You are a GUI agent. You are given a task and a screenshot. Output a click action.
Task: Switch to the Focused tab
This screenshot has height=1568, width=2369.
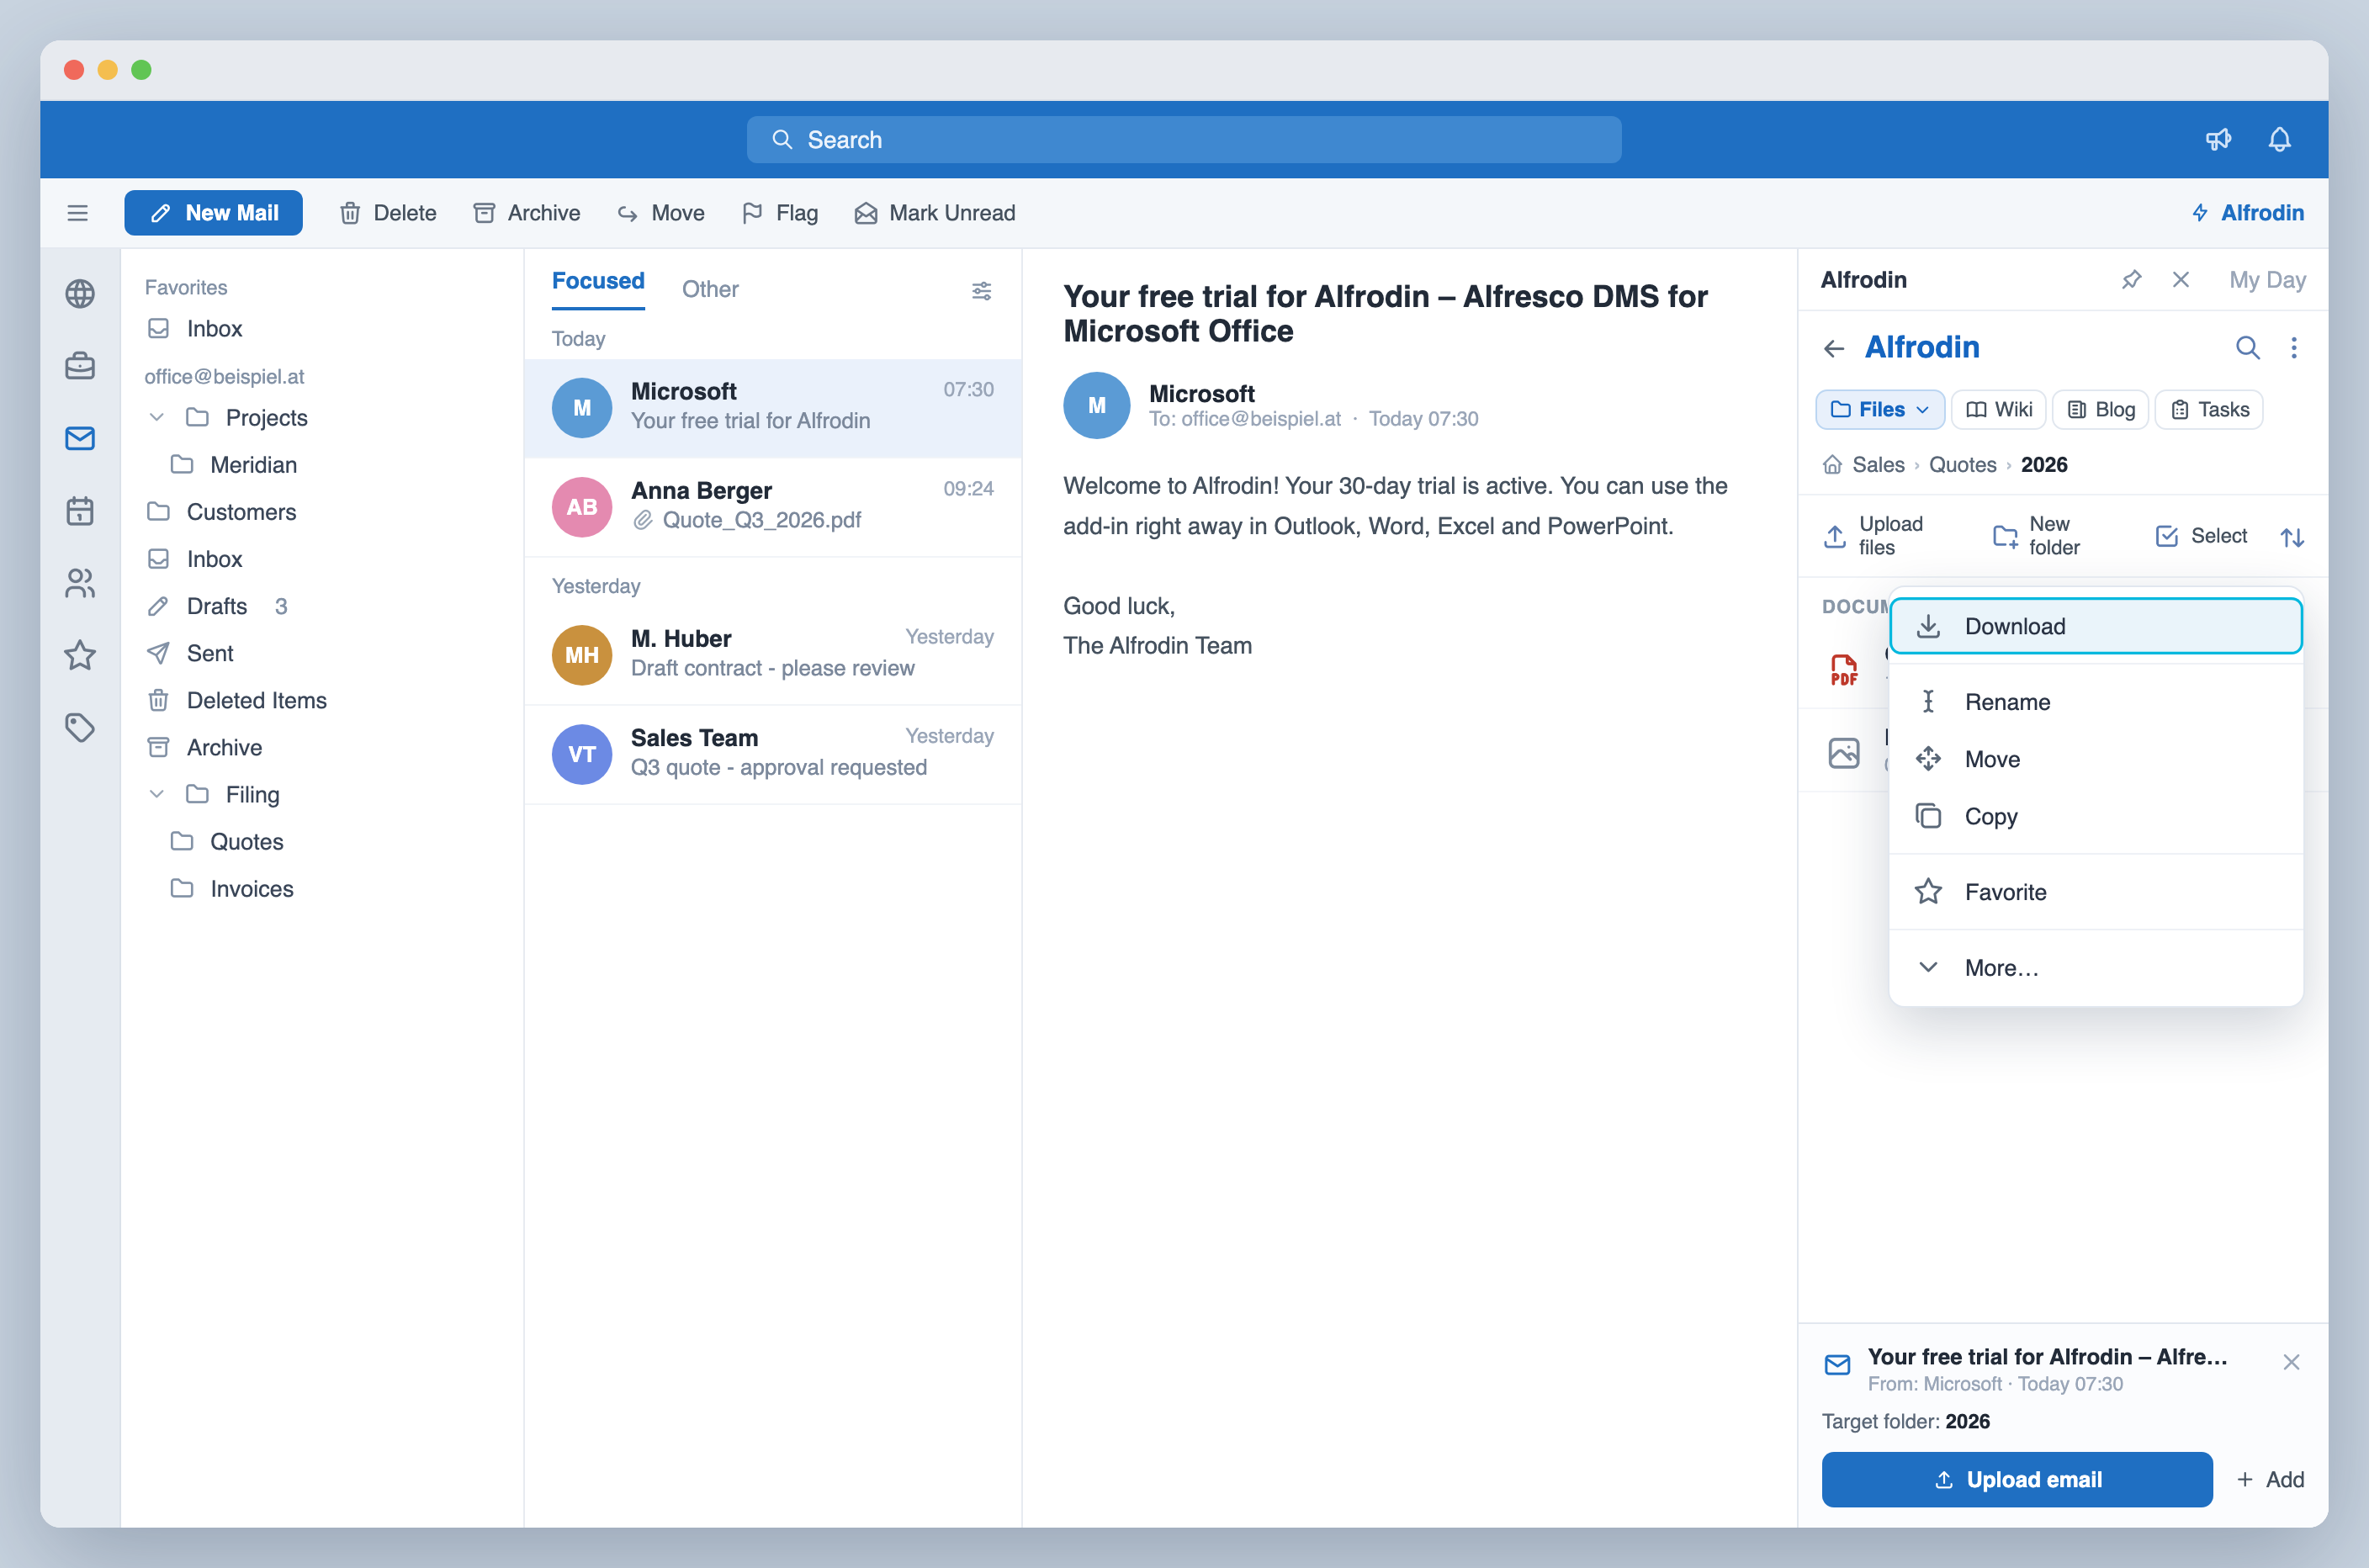click(598, 282)
